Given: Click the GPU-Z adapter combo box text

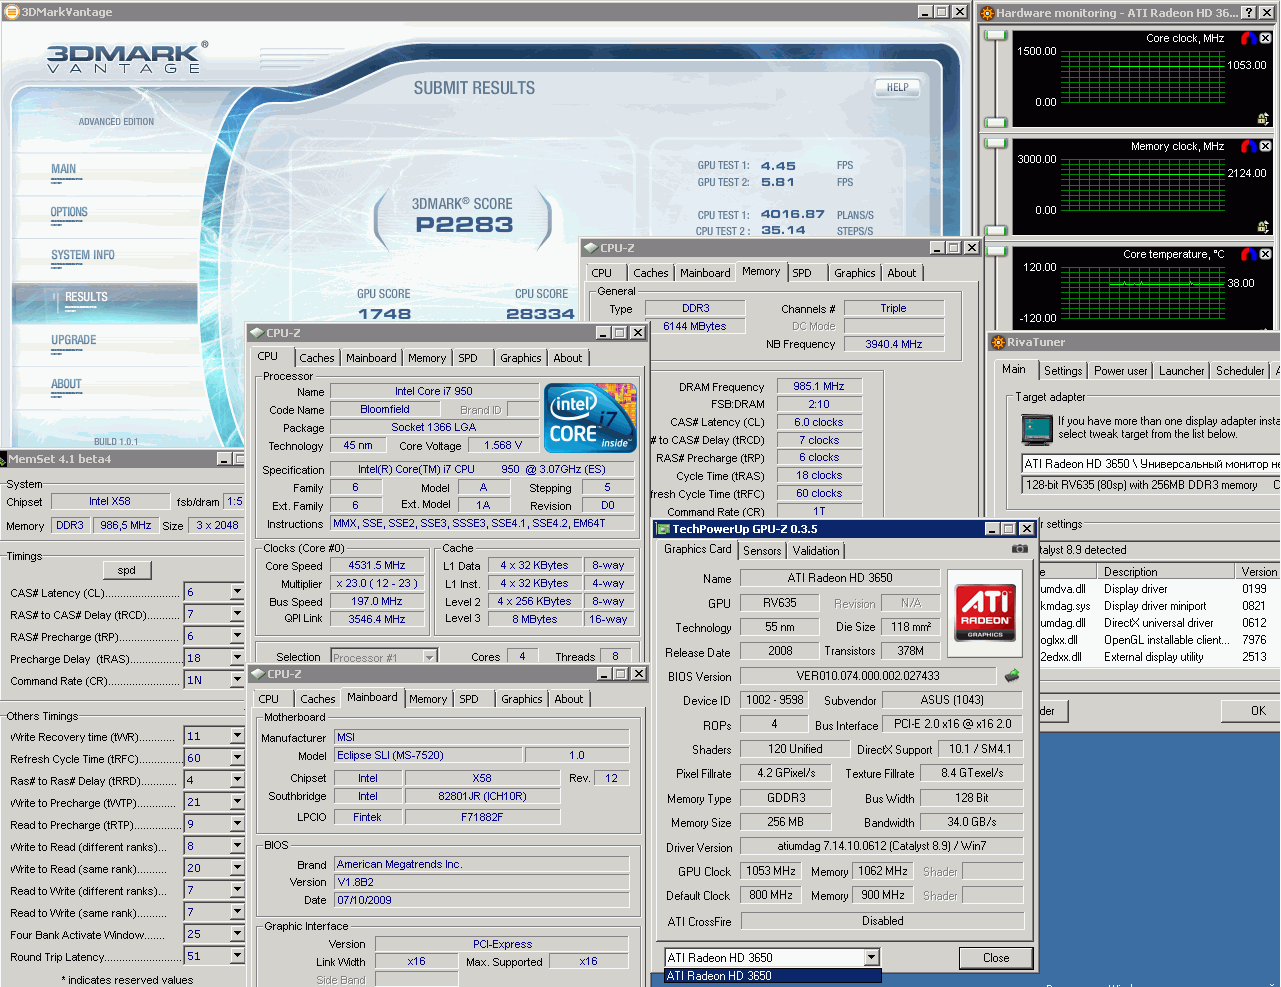Looking at the screenshot, I should (764, 957).
